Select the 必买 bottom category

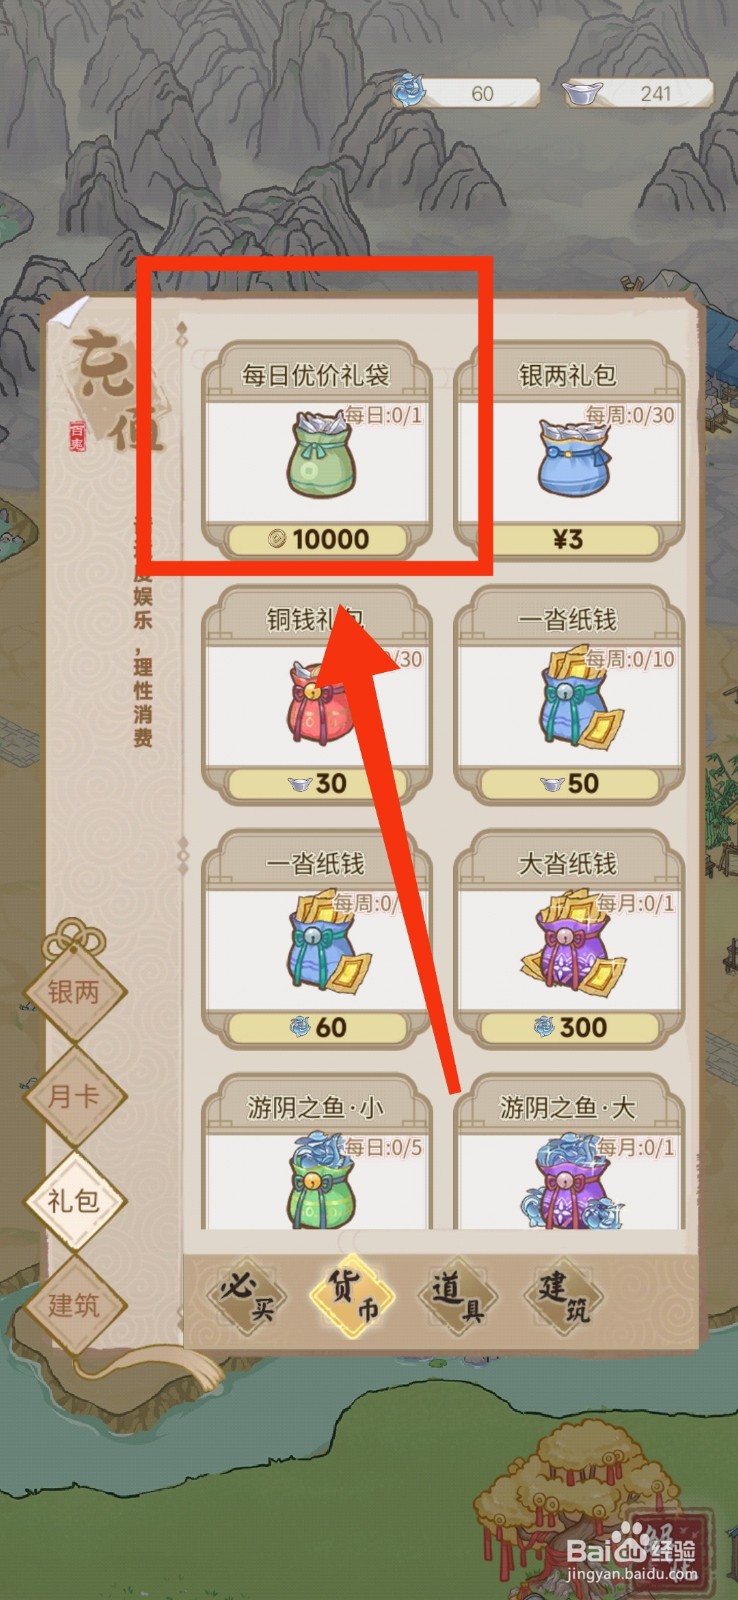point(248,1296)
